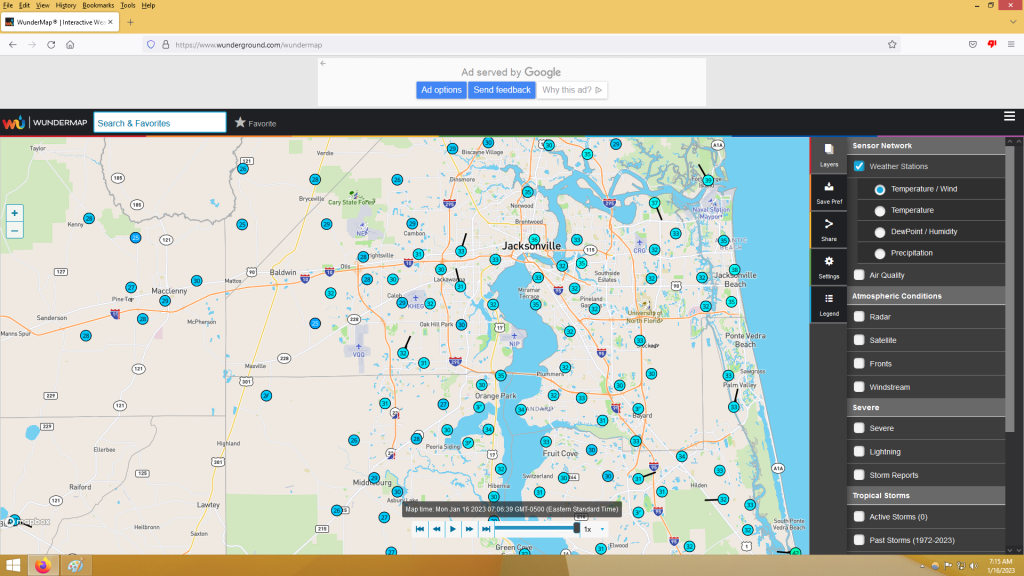Viewport: 1024px width, 576px height.
Task: Click the Mapbox attribution logo
Action: tap(27, 522)
